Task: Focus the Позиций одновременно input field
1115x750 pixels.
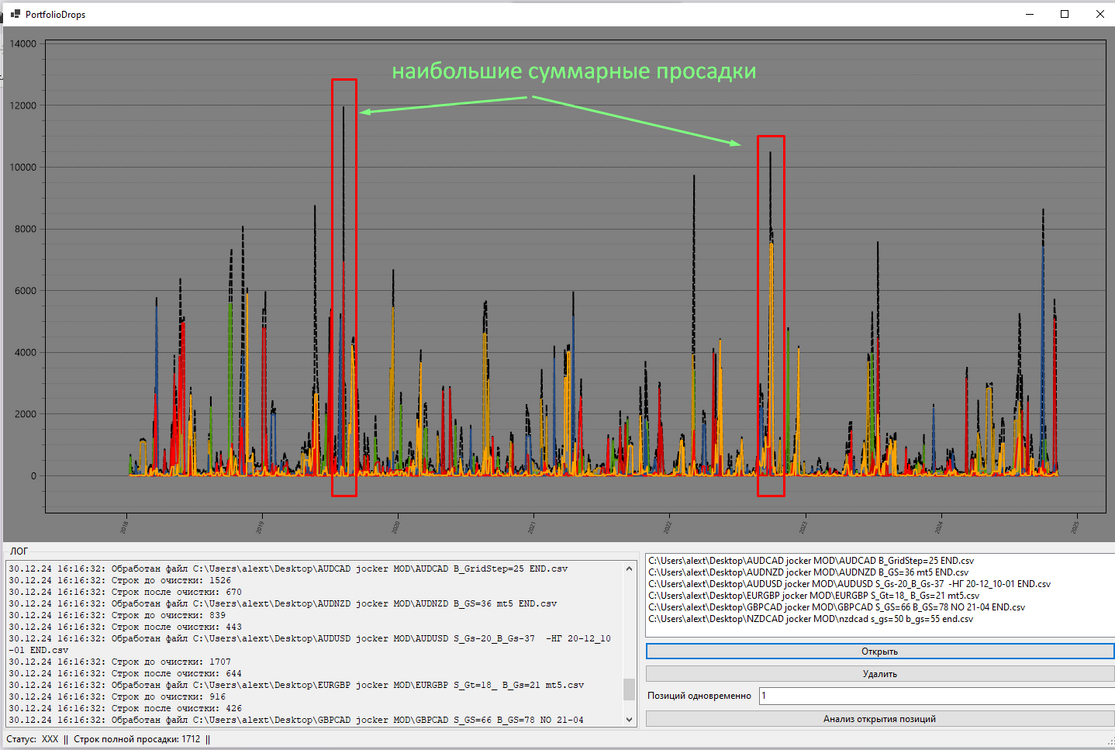Action: pos(937,696)
